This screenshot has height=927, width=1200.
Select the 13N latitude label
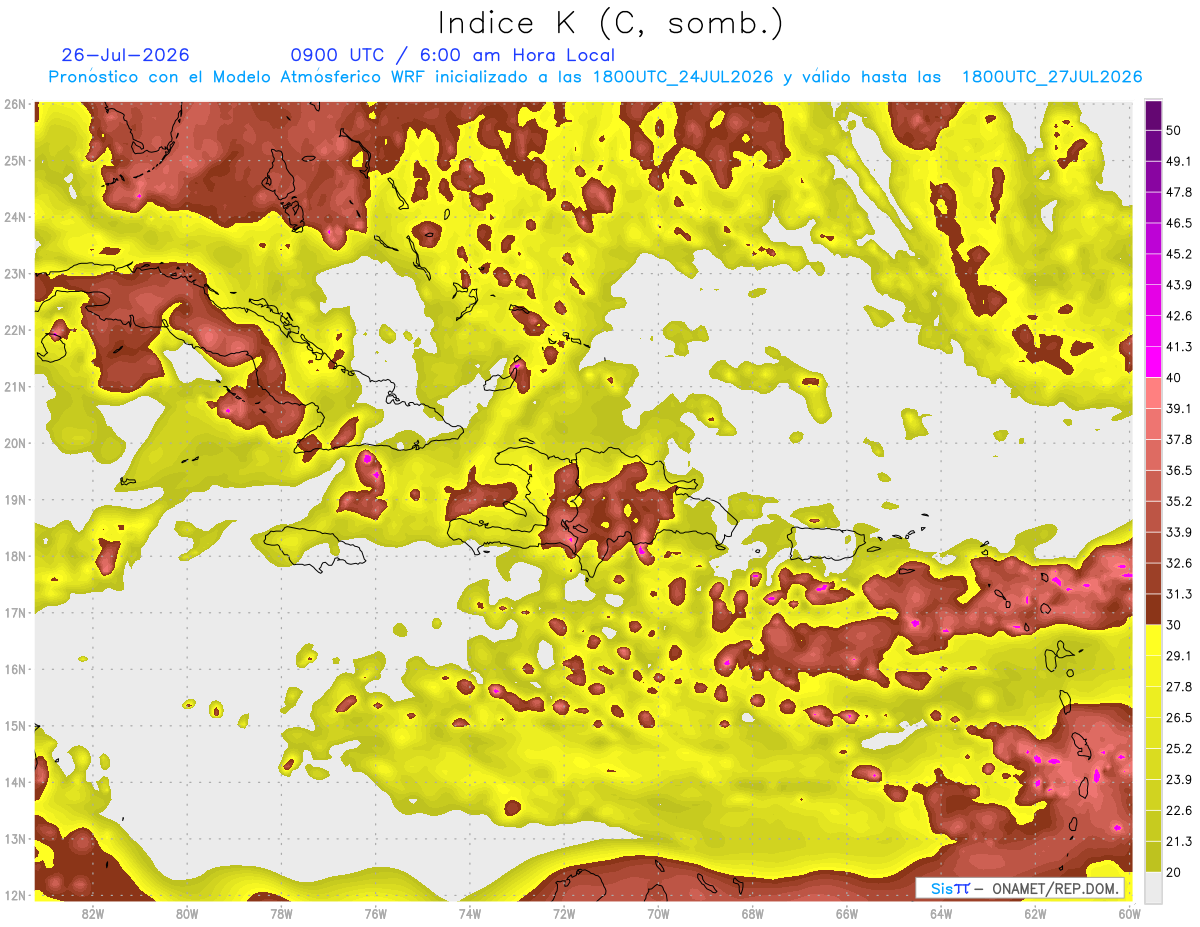point(15,838)
